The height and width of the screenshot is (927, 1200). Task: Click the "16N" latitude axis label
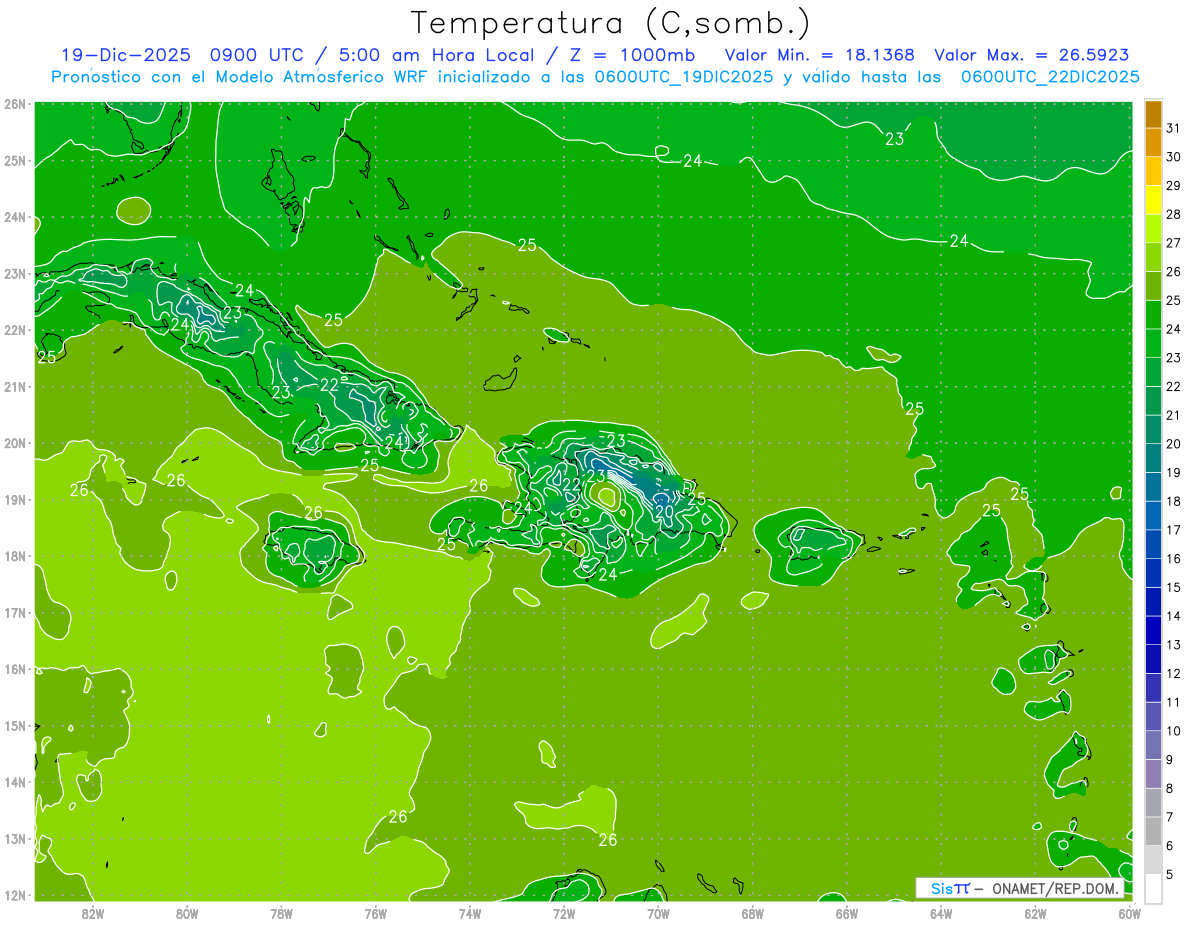[x=15, y=669]
